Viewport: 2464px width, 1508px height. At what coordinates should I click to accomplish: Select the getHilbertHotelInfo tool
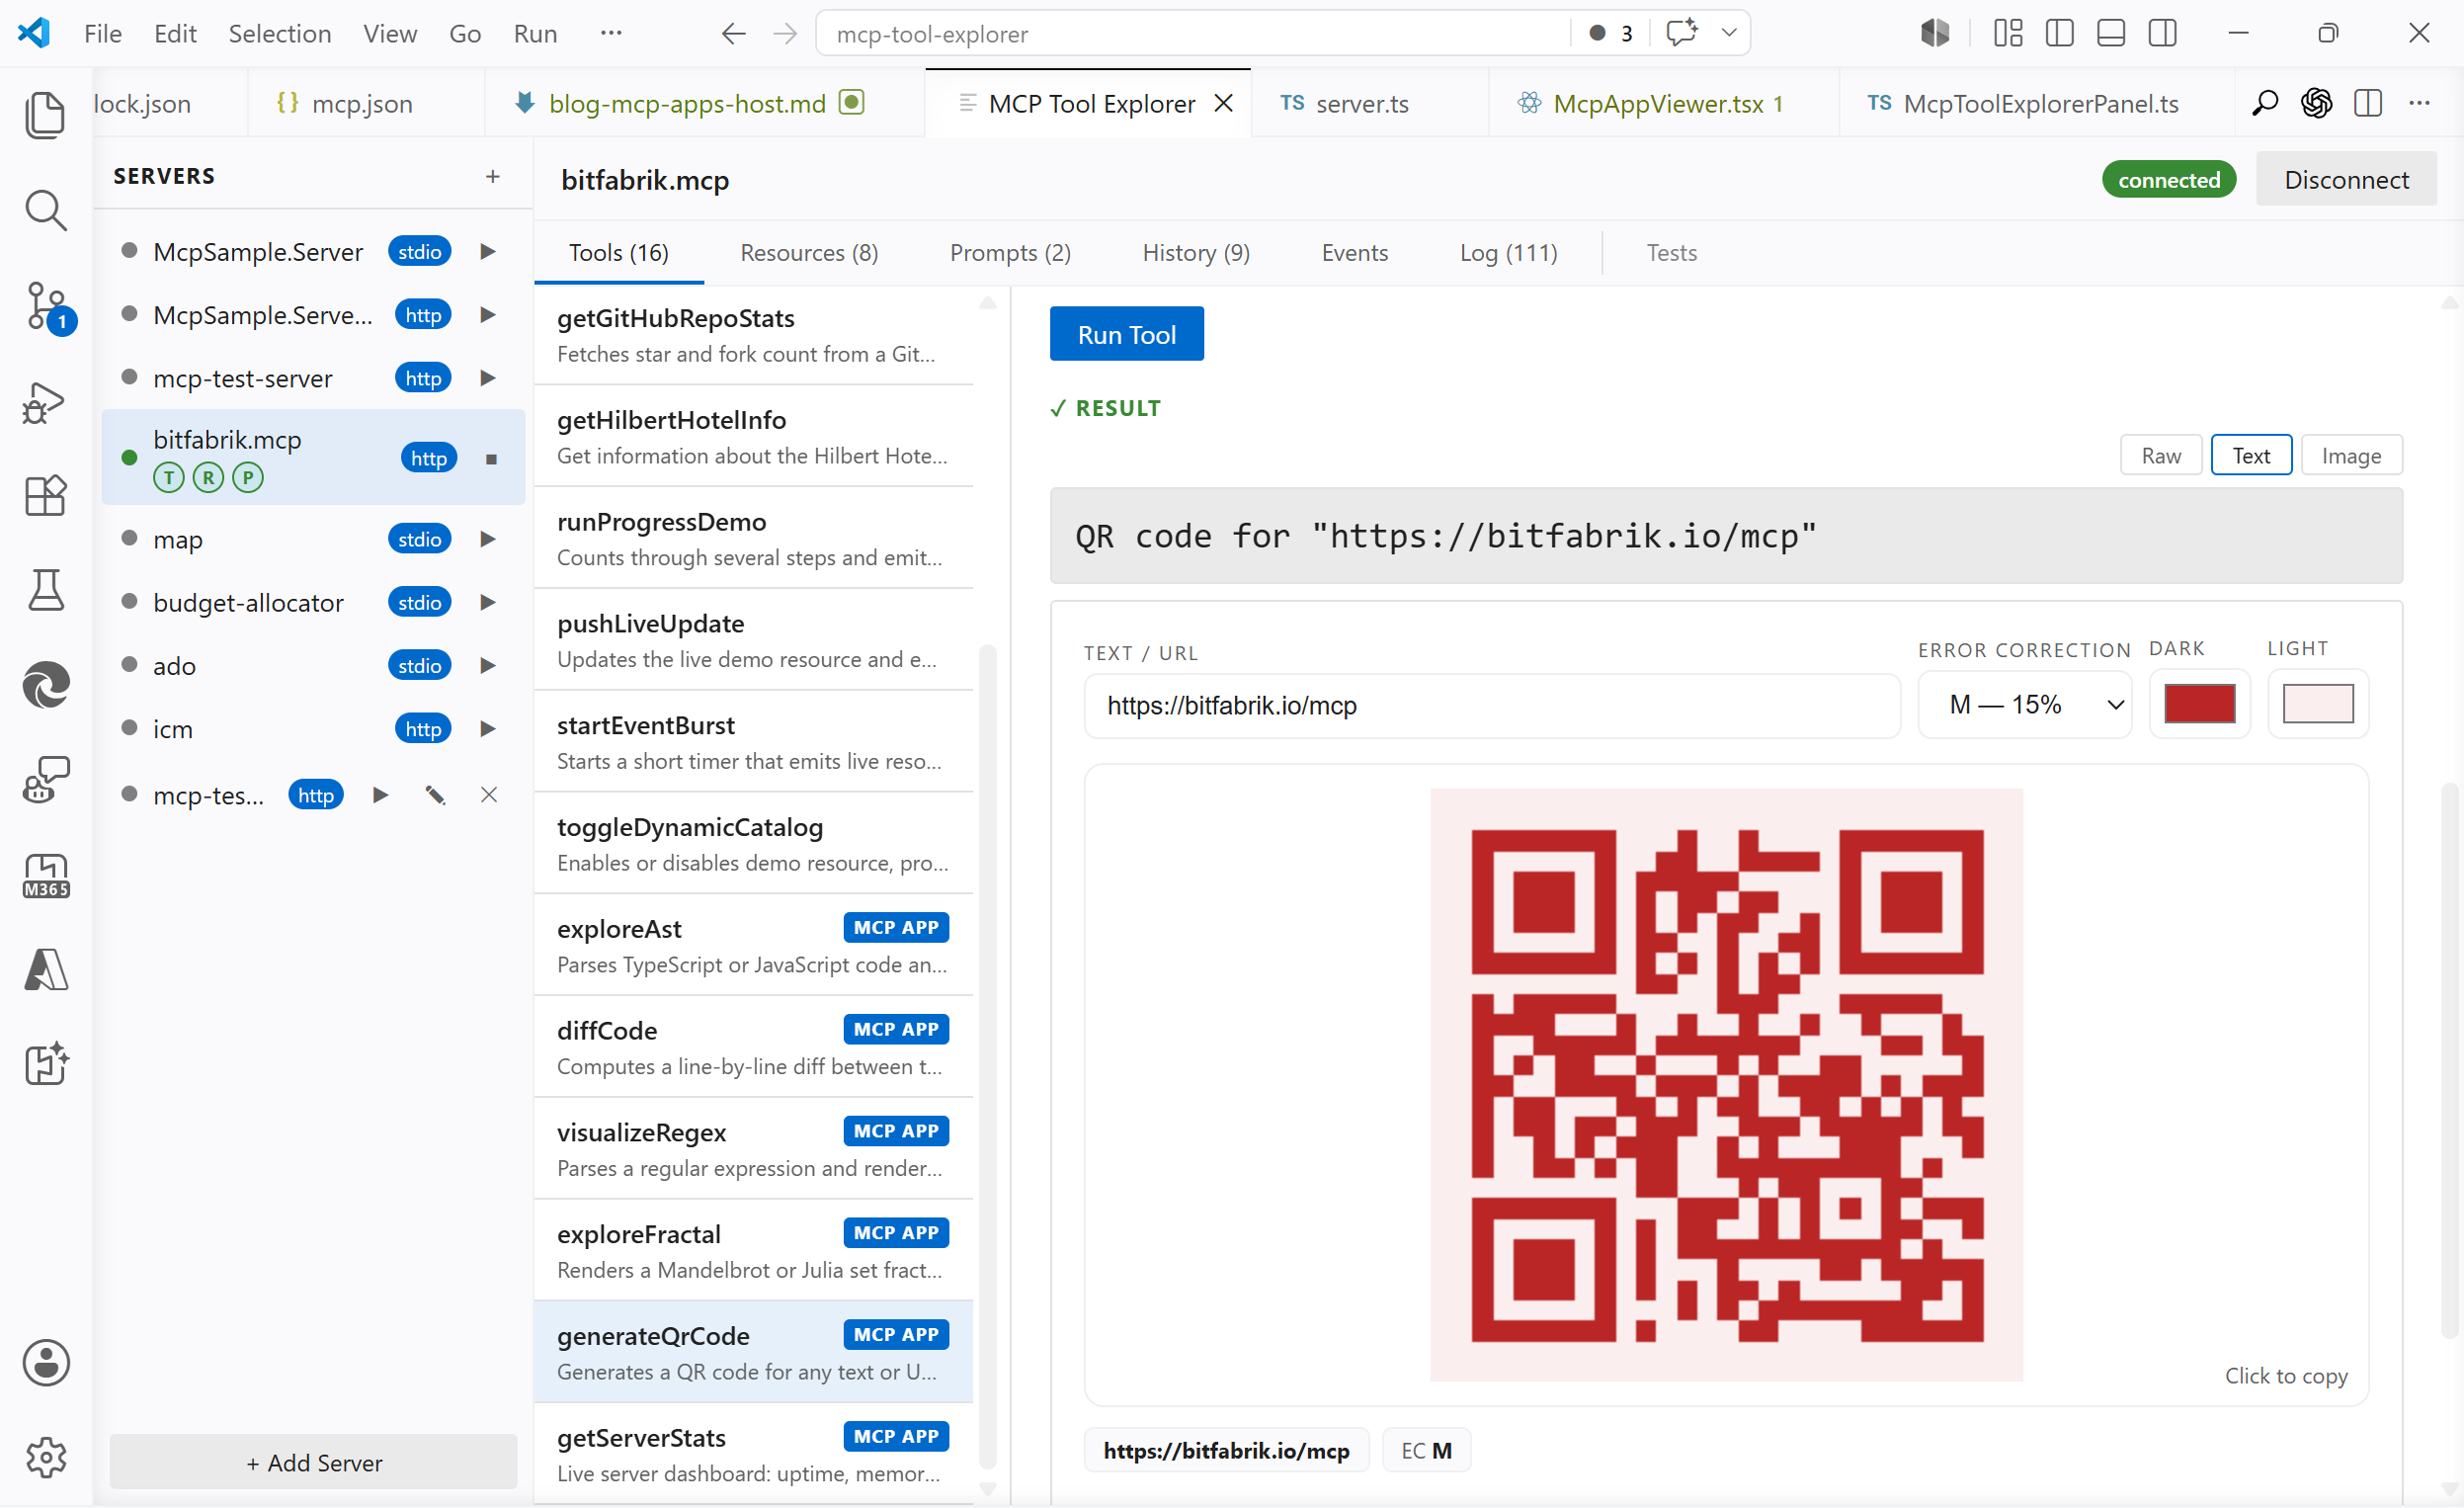click(x=753, y=437)
